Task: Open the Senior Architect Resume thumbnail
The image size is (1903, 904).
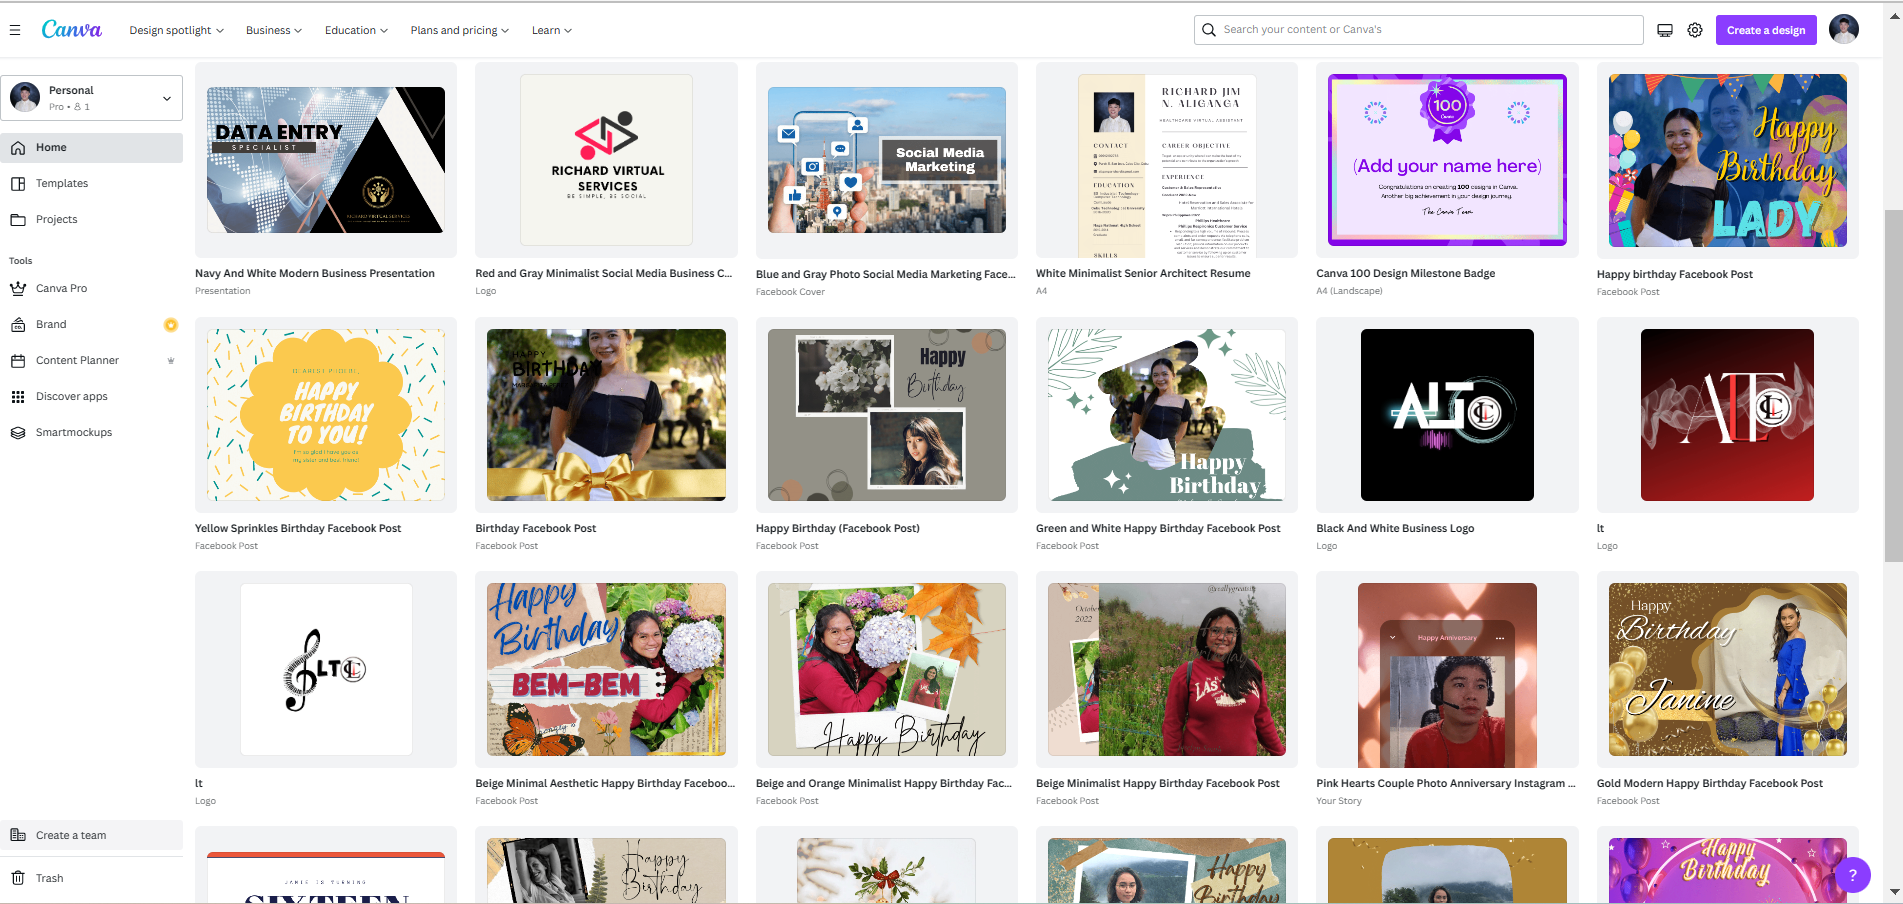Action: click(x=1167, y=166)
